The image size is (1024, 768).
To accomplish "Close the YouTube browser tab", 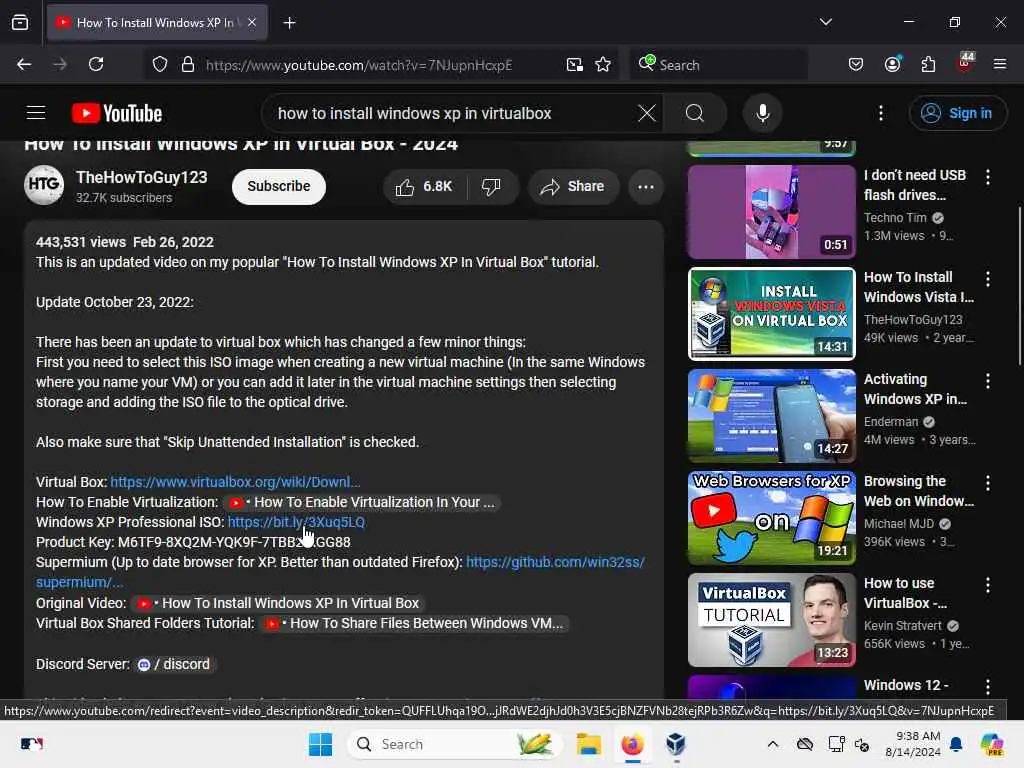I will click(x=252, y=23).
